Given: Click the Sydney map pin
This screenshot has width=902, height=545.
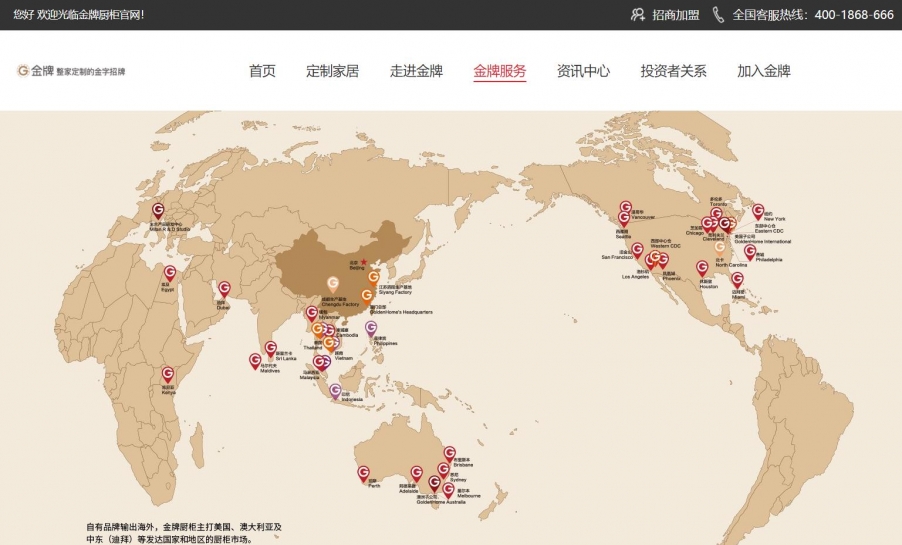Looking at the screenshot, I should (443, 470).
